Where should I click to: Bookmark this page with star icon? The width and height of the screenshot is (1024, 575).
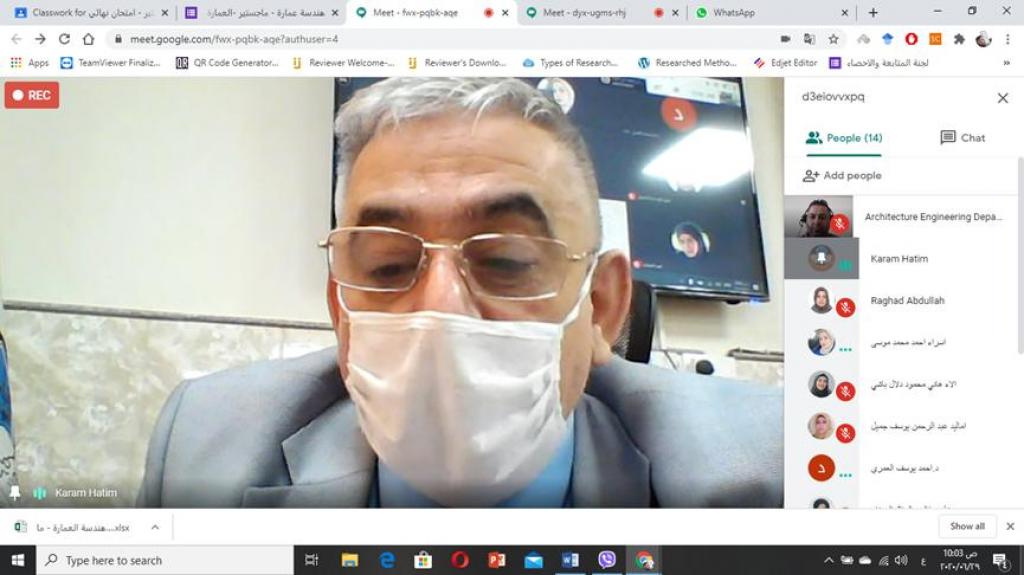(833, 39)
